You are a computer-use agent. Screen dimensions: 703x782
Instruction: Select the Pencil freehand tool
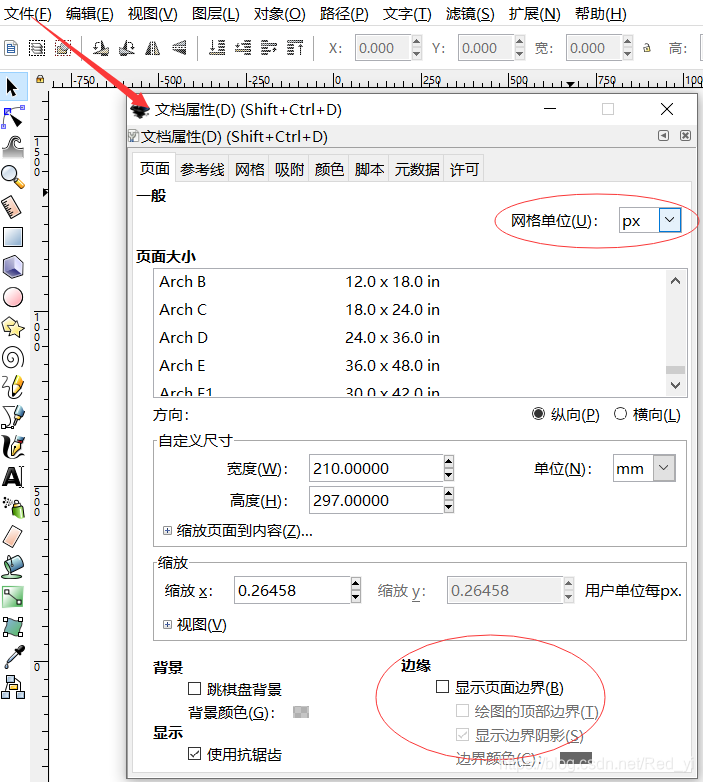(x=13, y=387)
